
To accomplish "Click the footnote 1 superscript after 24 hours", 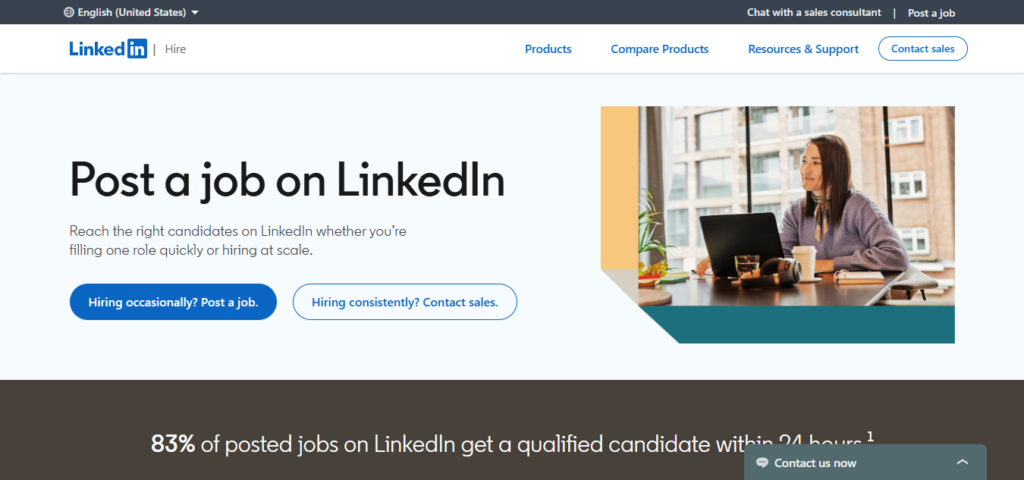I will click(870, 436).
